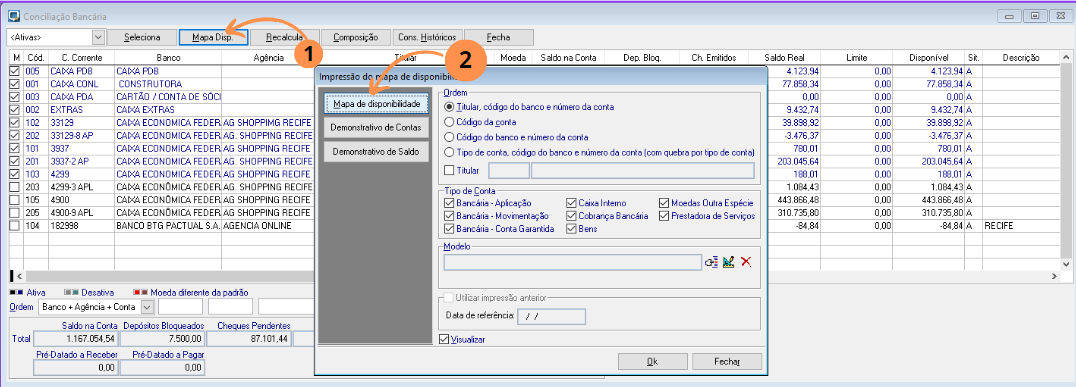Click the Cheques Pendentes total field
Image resolution: width=1076 pixels, height=387 pixels.
[248, 338]
